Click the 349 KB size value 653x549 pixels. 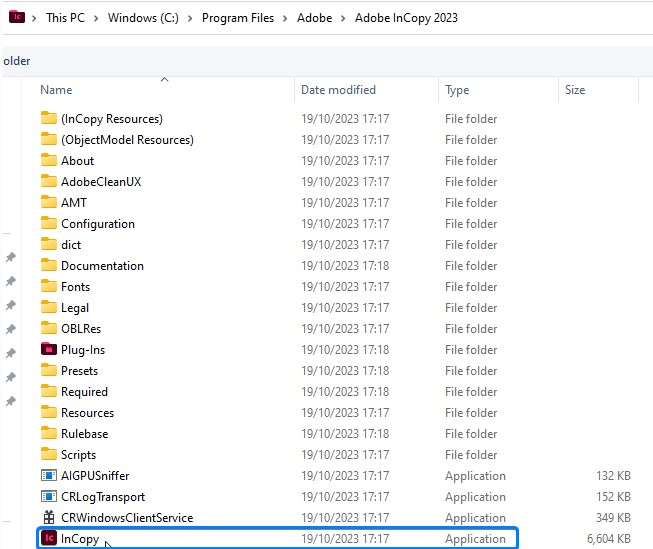click(x=613, y=518)
